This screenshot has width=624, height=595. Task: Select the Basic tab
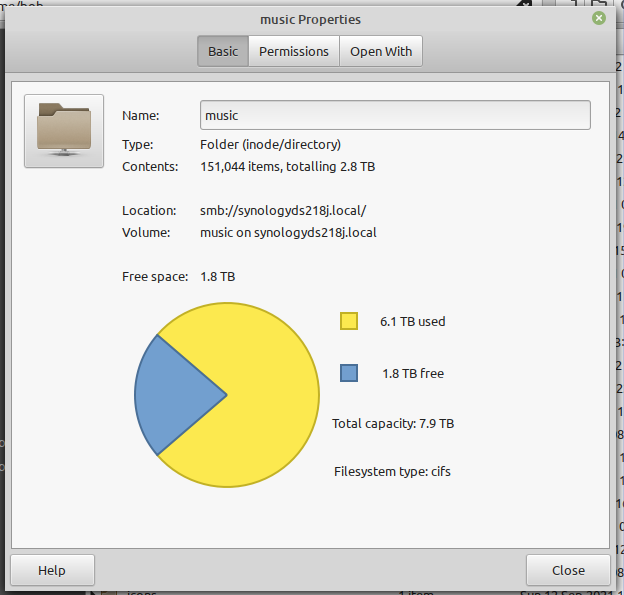coord(223,52)
